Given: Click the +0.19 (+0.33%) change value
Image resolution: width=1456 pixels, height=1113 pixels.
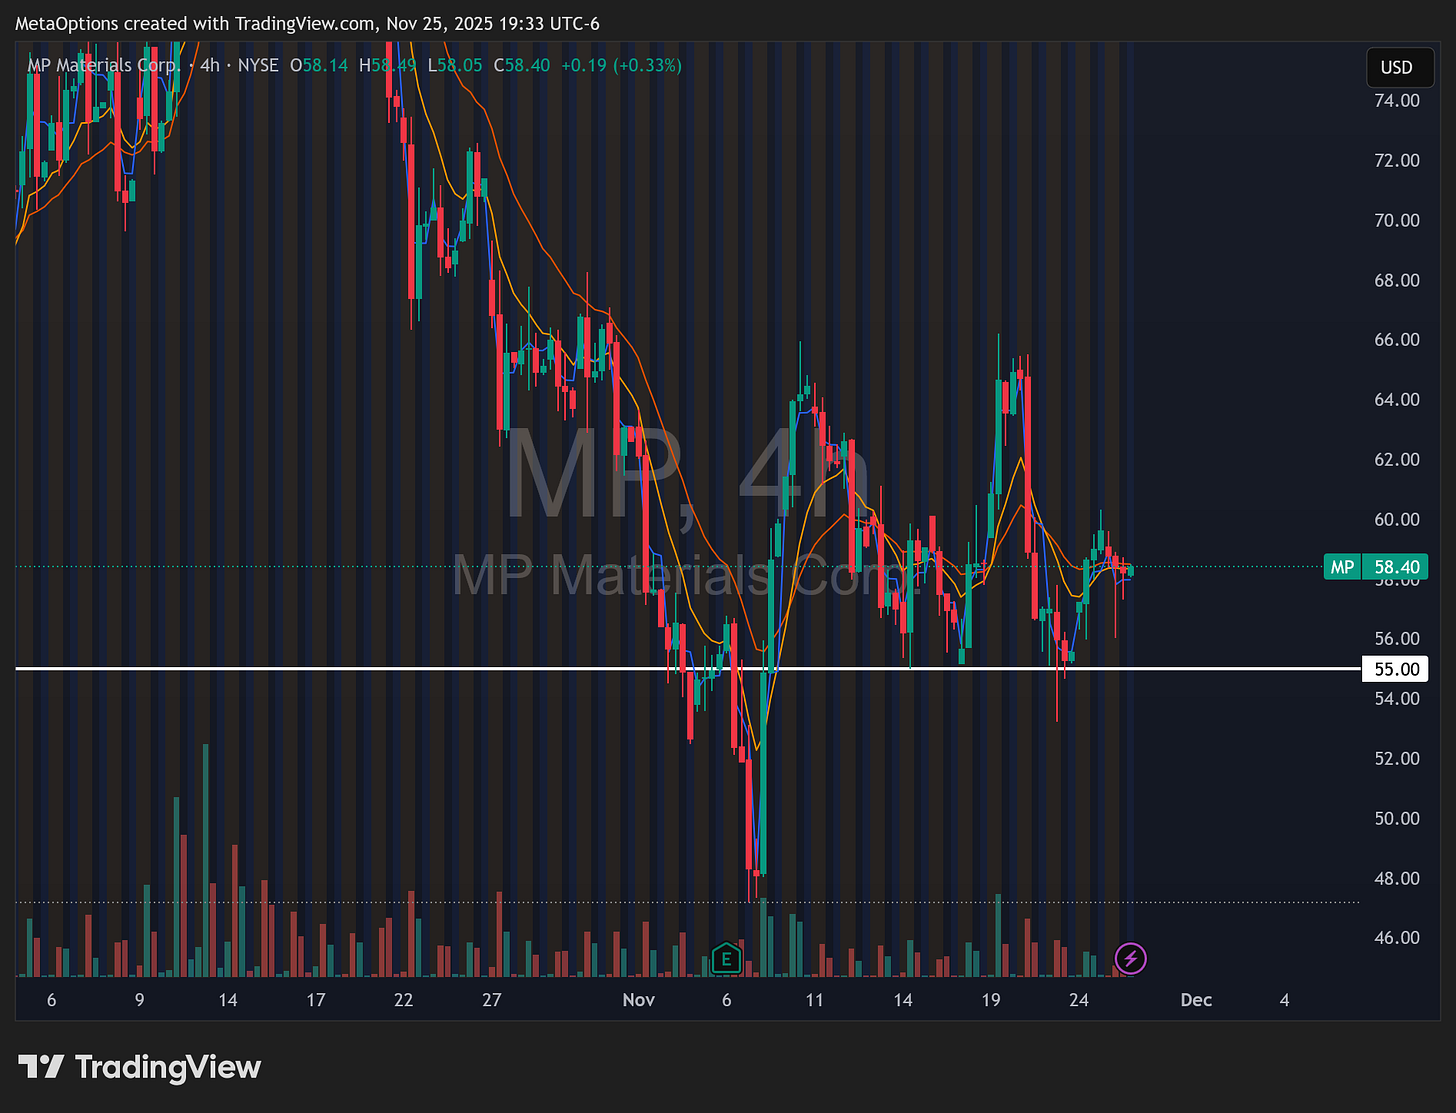Looking at the screenshot, I should (x=621, y=65).
